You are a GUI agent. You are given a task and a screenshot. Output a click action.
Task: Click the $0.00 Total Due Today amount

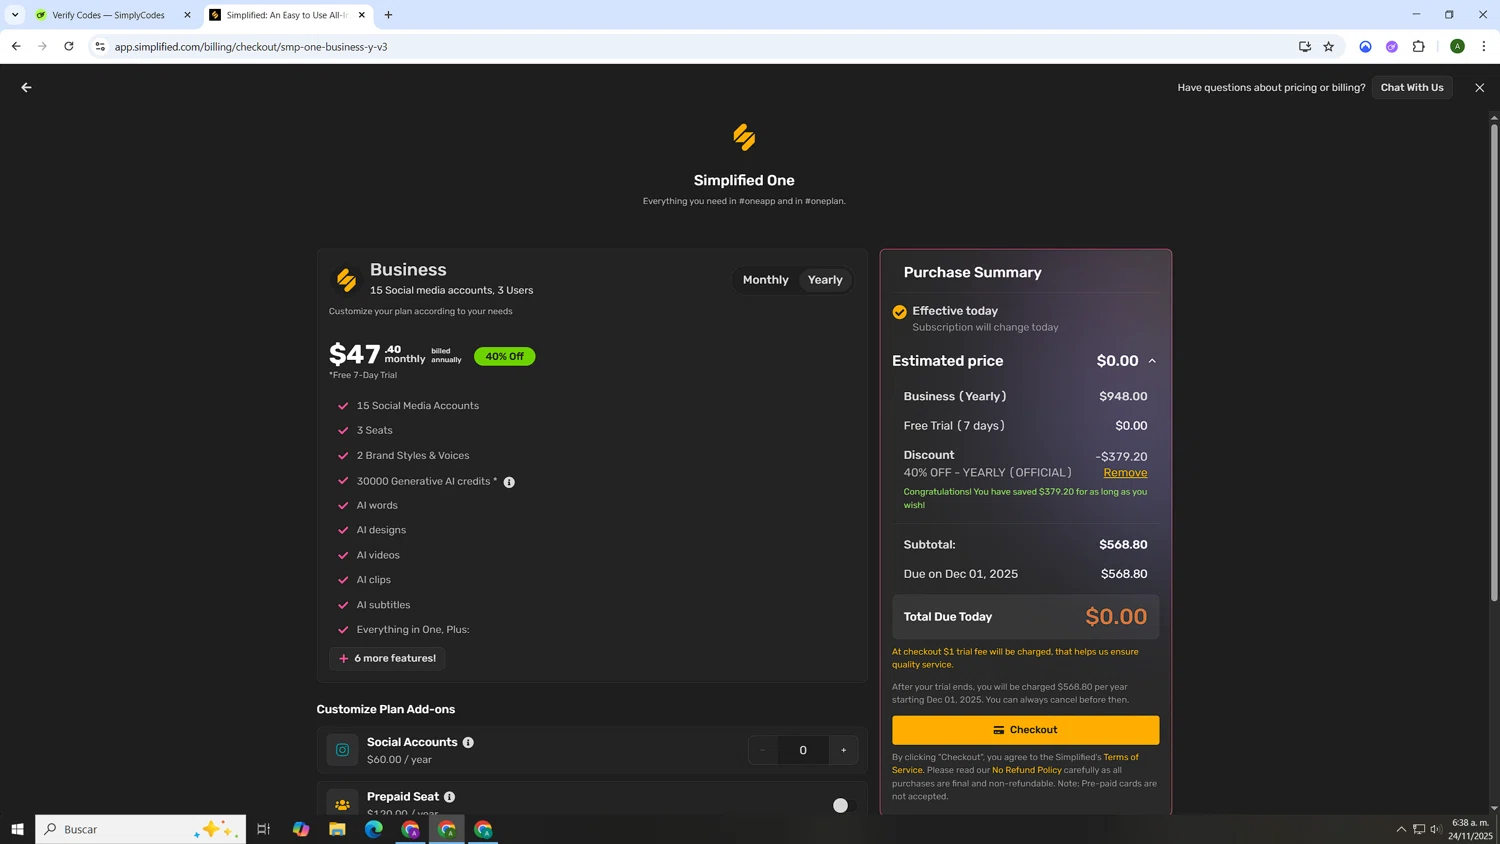coord(1116,617)
